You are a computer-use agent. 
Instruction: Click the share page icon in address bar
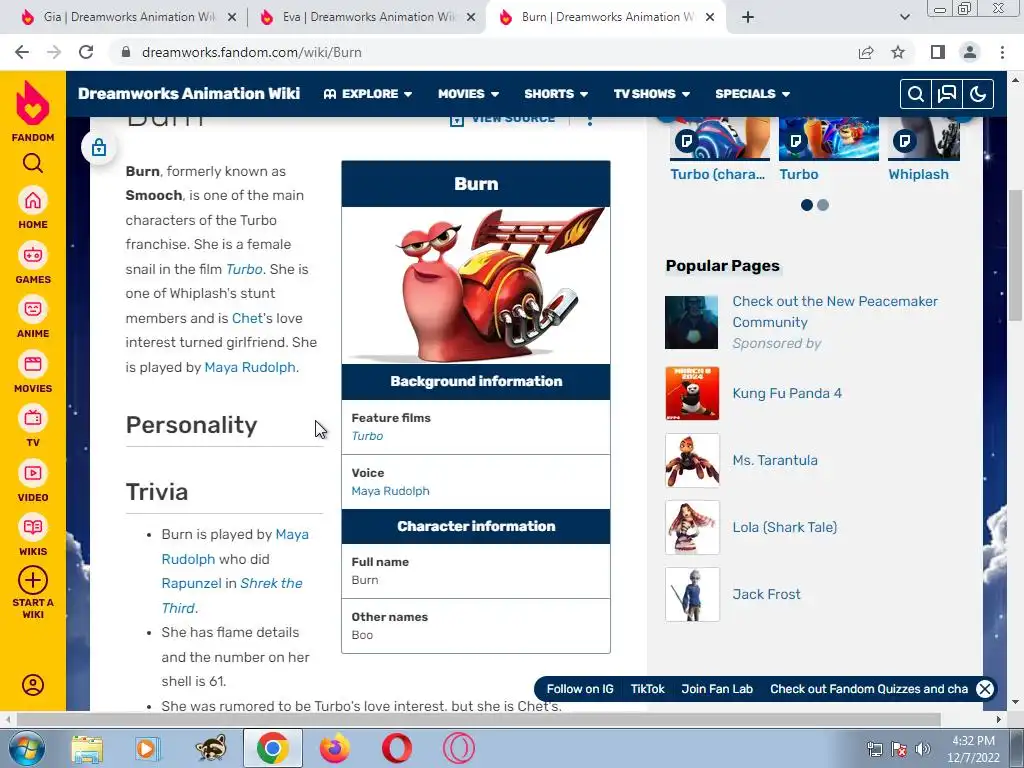(x=866, y=52)
